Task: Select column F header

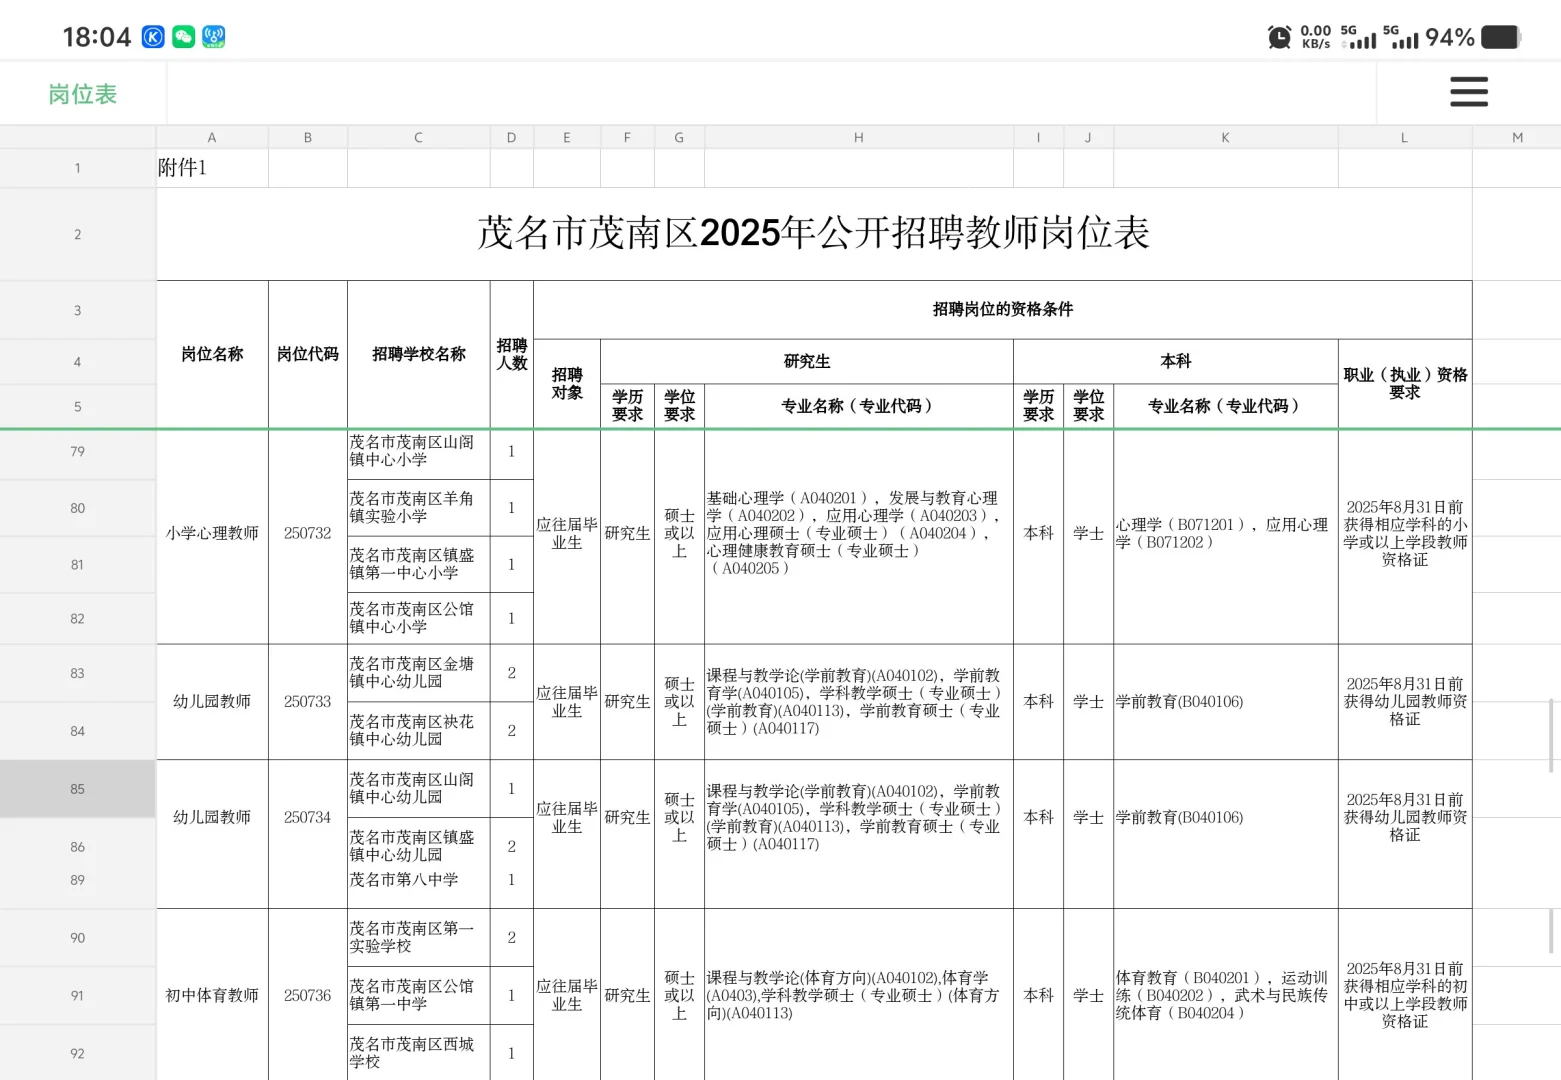Action: pyautogui.click(x=627, y=138)
